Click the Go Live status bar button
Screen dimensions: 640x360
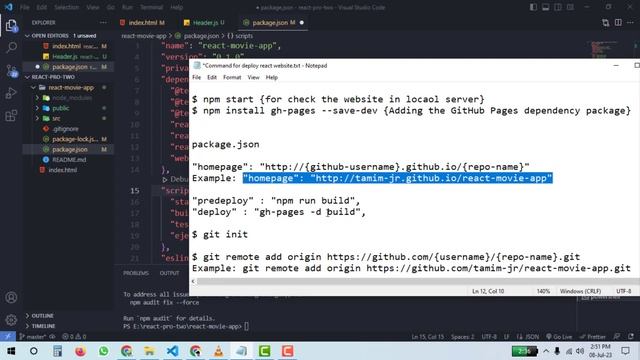pyautogui.click(x=559, y=337)
